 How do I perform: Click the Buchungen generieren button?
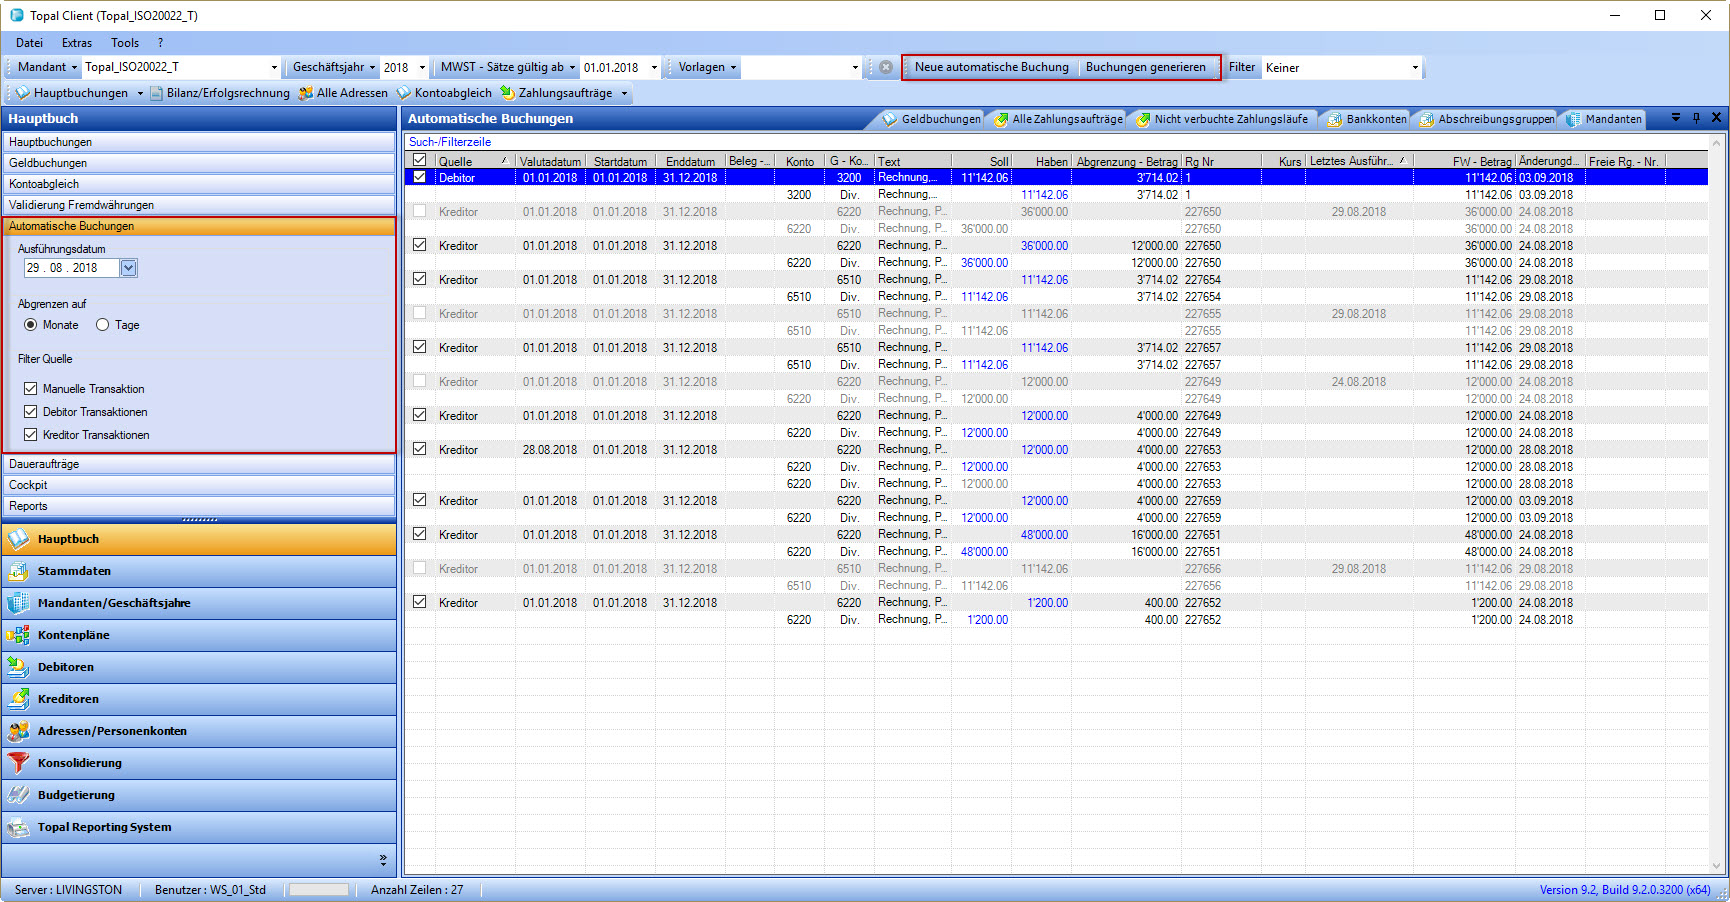point(1145,68)
